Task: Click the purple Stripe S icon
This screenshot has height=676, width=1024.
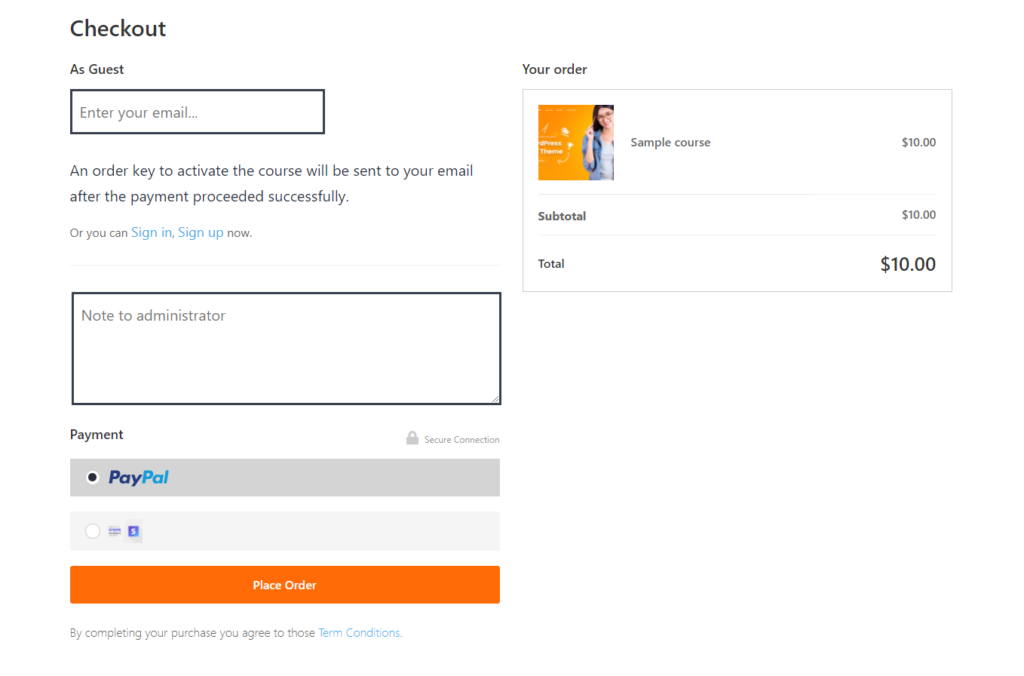Action: click(133, 531)
